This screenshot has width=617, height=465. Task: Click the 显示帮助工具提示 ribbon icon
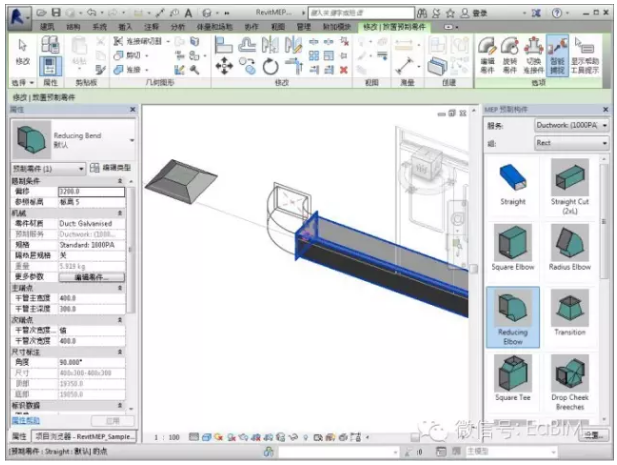click(585, 55)
